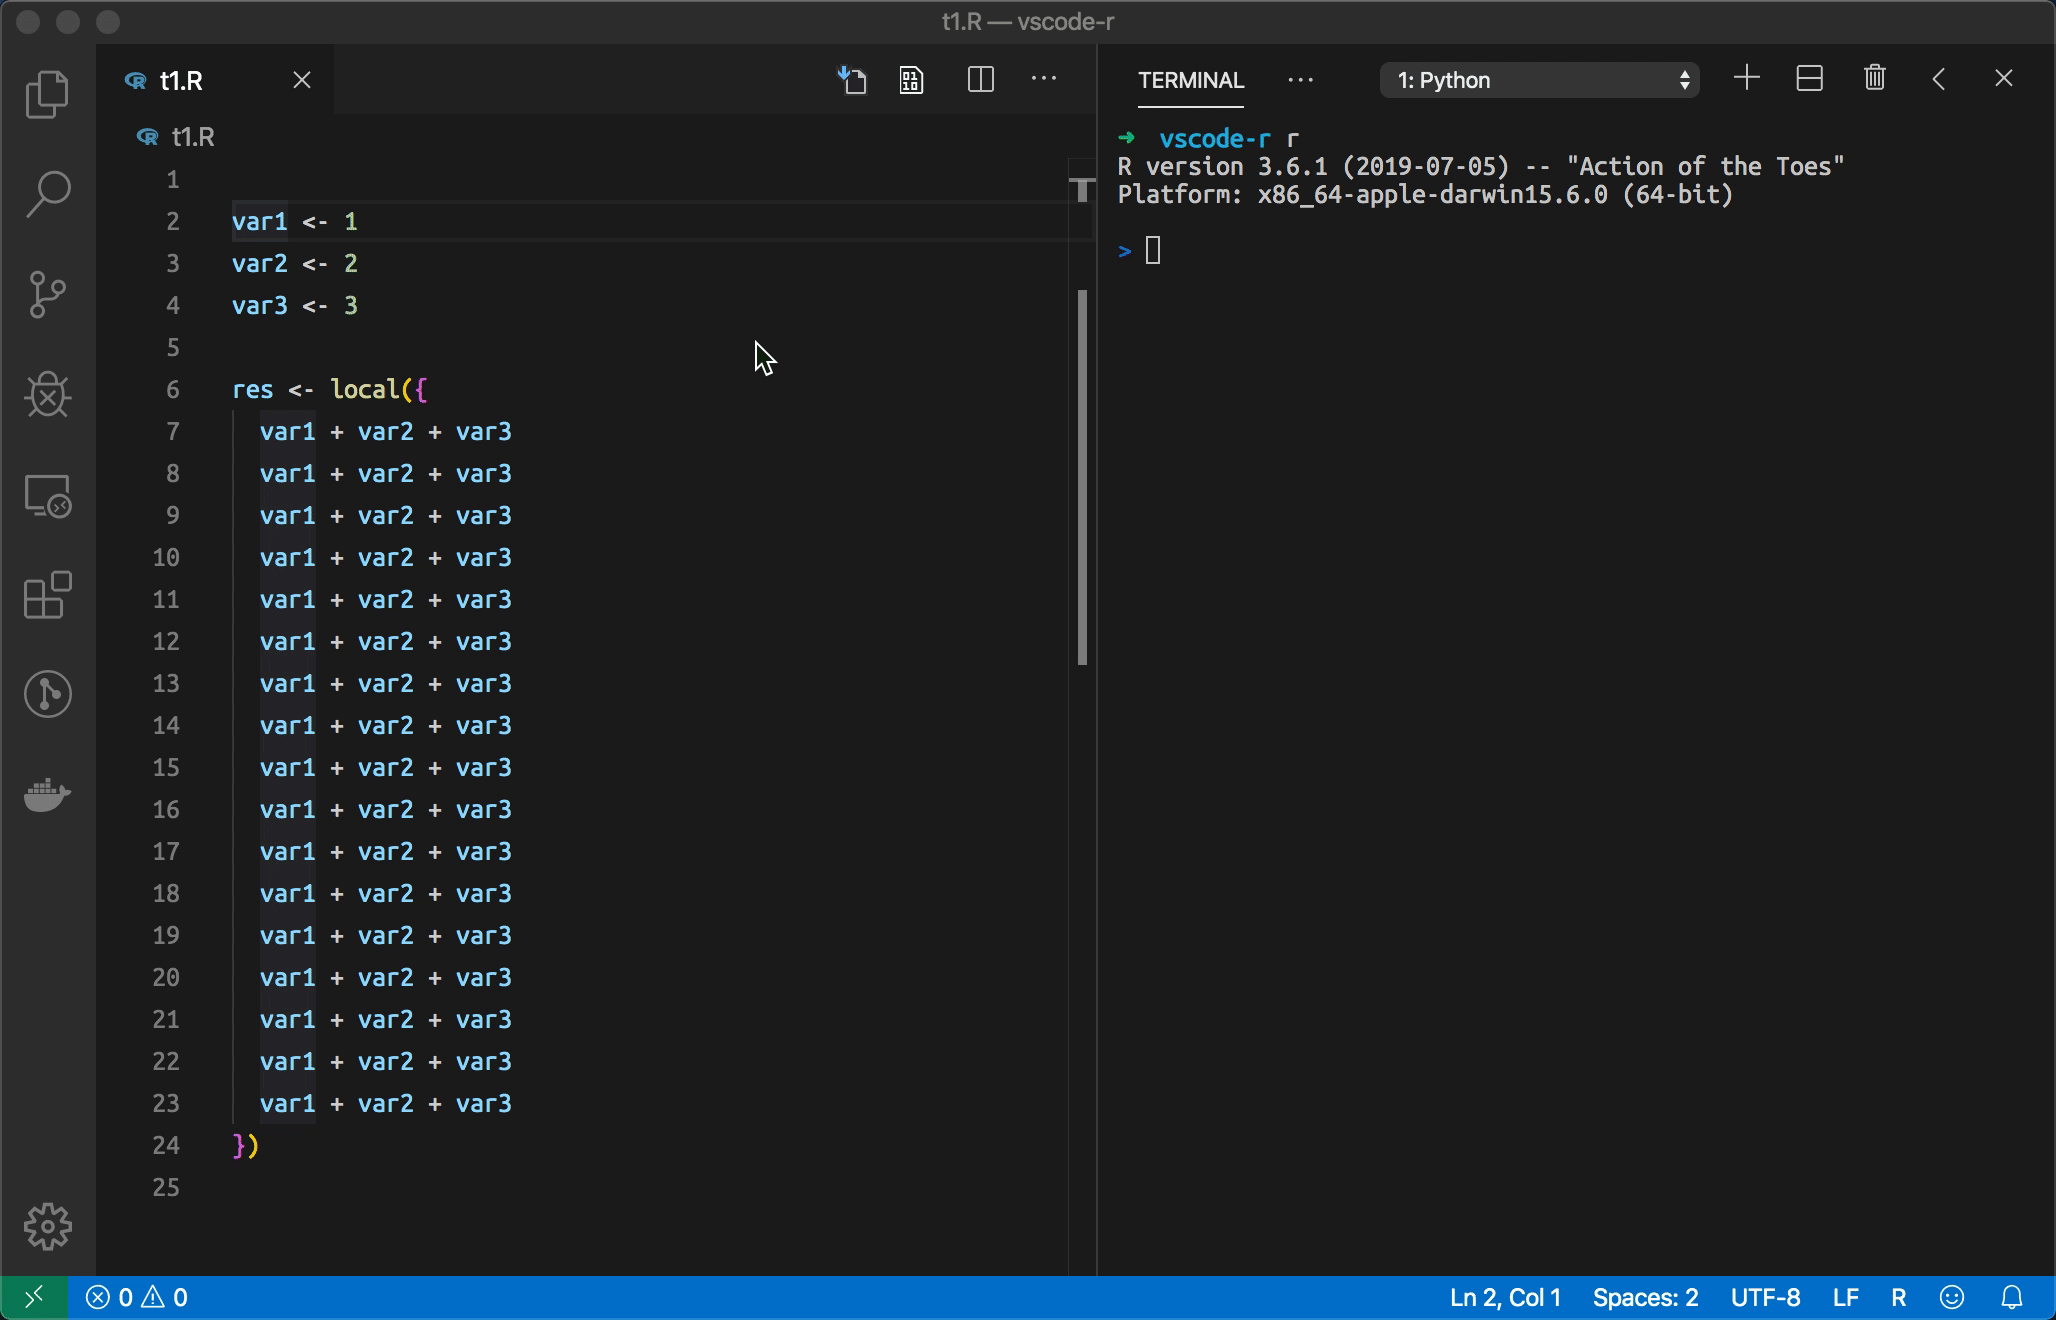The height and width of the screenshot is (1320, 2056).
Task: Open the Extensions view
Action: 47,596
